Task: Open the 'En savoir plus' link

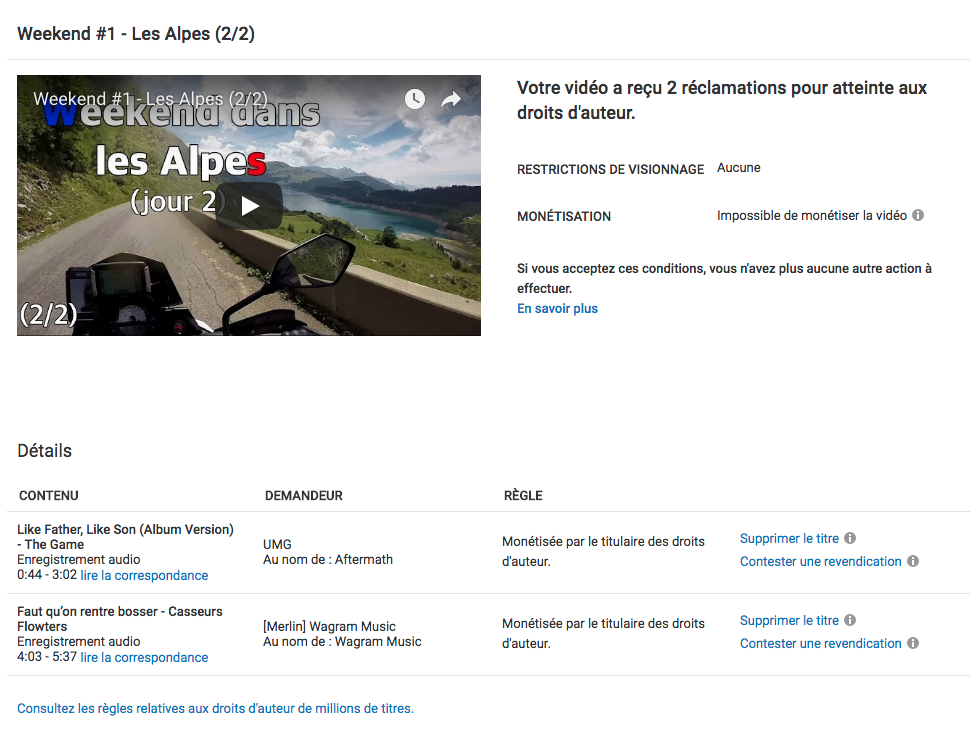Action: click(x=557, y=308)
